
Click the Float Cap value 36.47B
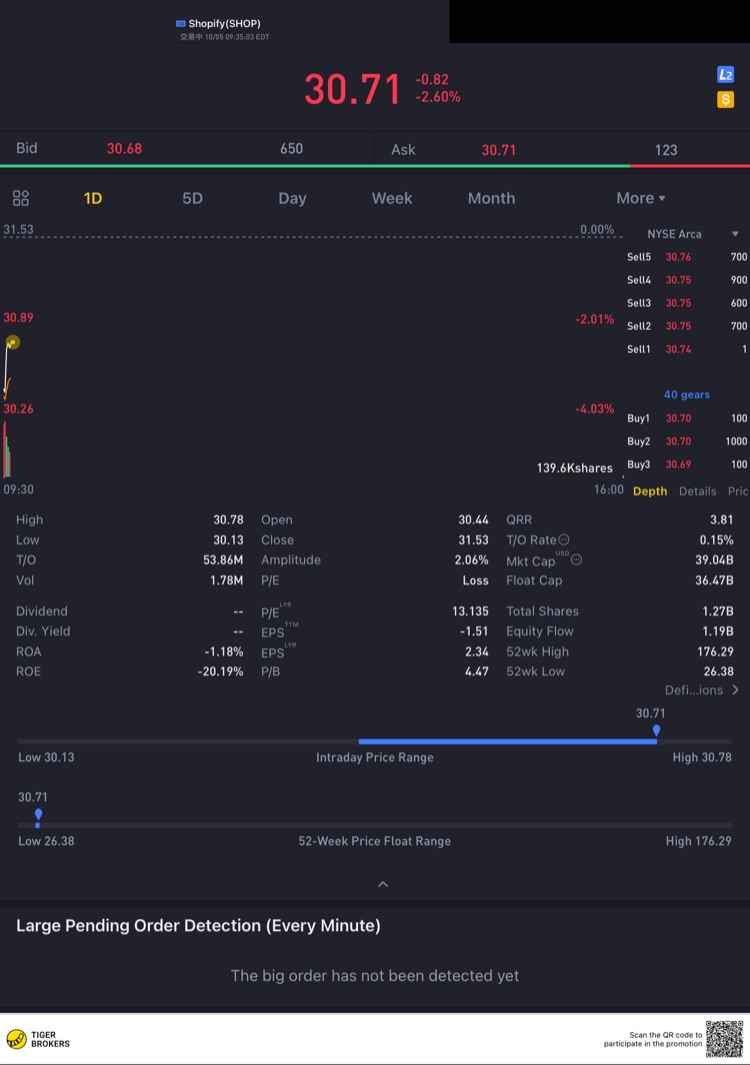714,580
